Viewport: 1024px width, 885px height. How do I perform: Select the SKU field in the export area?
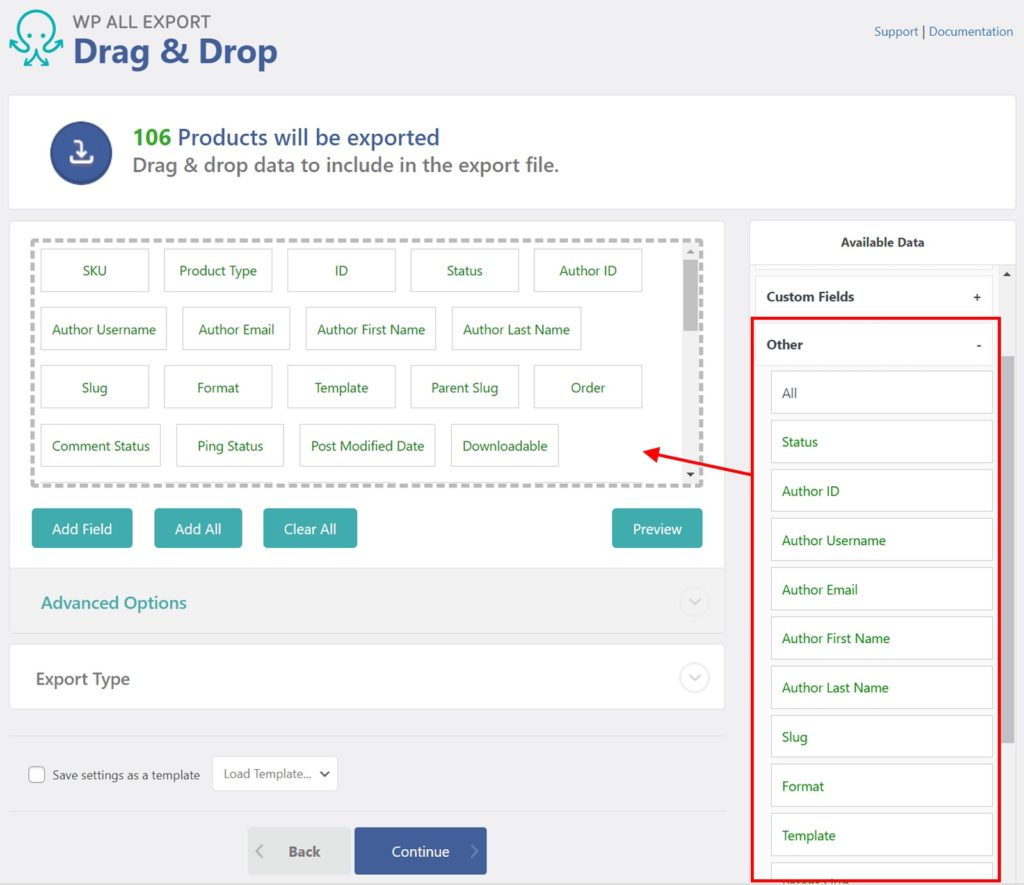[95, 270]
